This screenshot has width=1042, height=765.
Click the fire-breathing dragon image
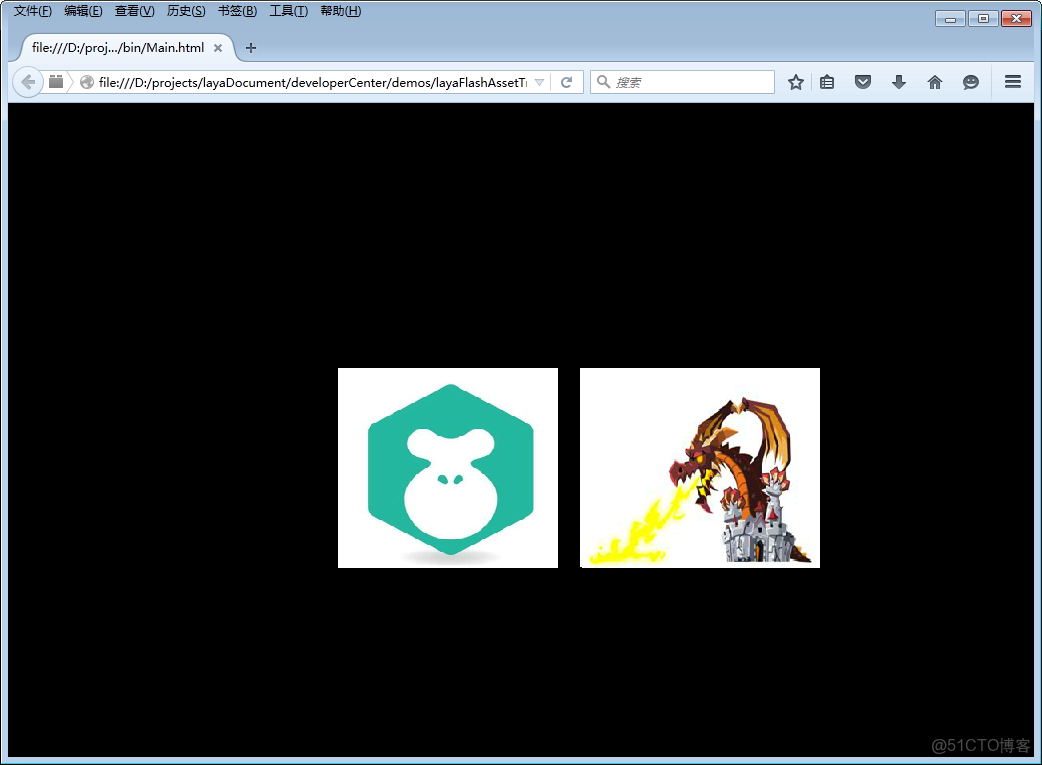(700, 468)
